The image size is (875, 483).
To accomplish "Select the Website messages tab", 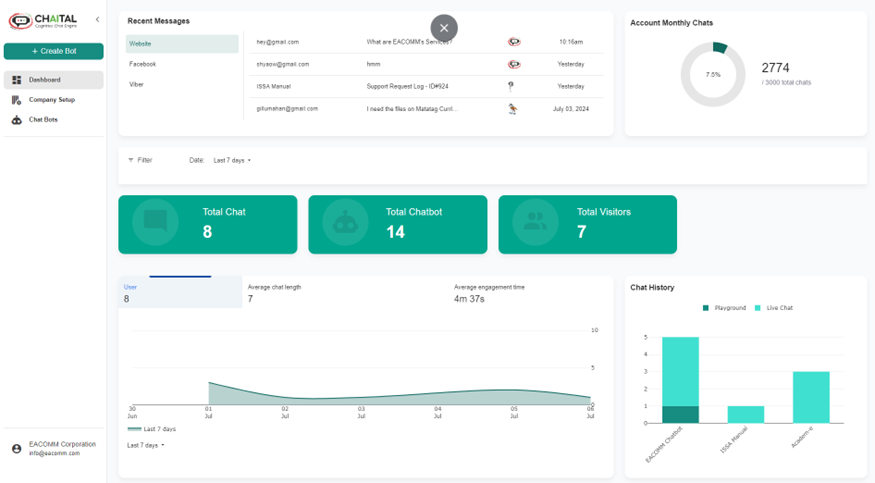I will coord(182,44).
